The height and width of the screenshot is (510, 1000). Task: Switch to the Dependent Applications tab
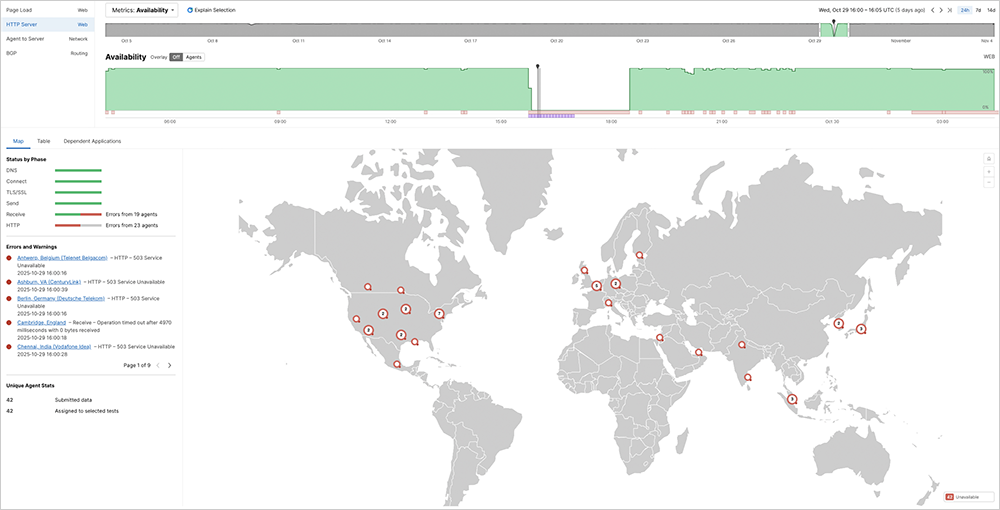(92, 141)
